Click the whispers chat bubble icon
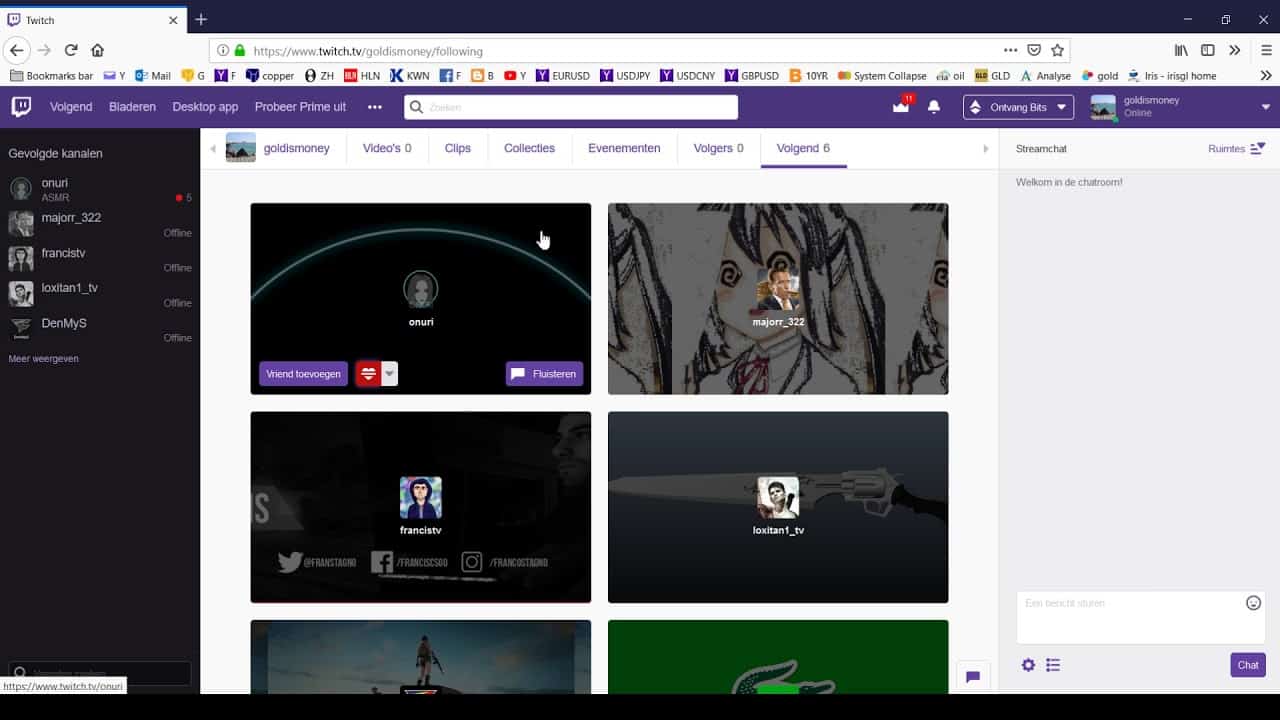This screenshot has height=720, width=1280. click(x=973, y=676)
